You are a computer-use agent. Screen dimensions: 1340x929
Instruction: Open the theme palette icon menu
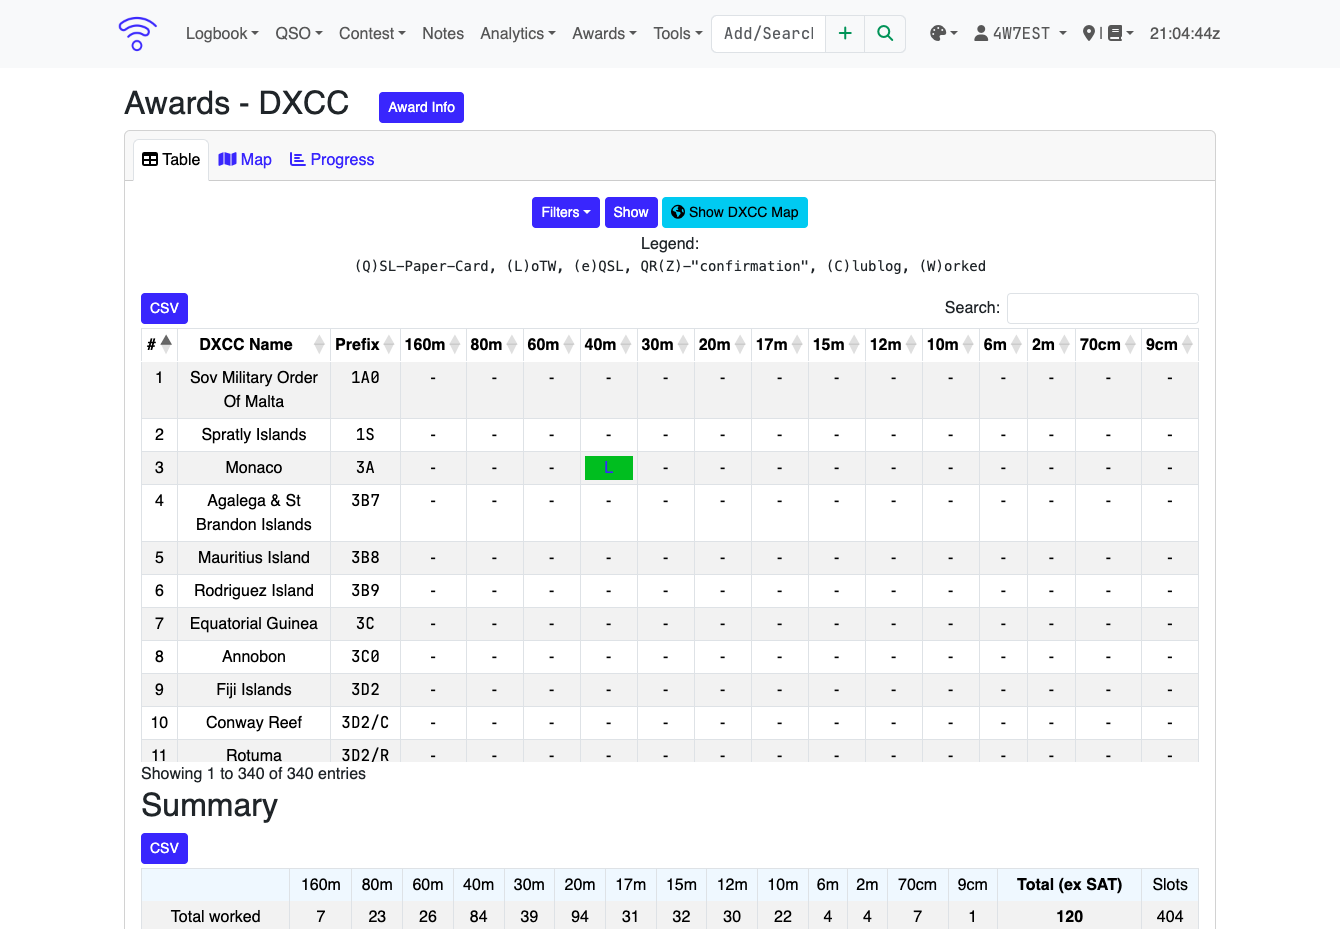point(943,33)
